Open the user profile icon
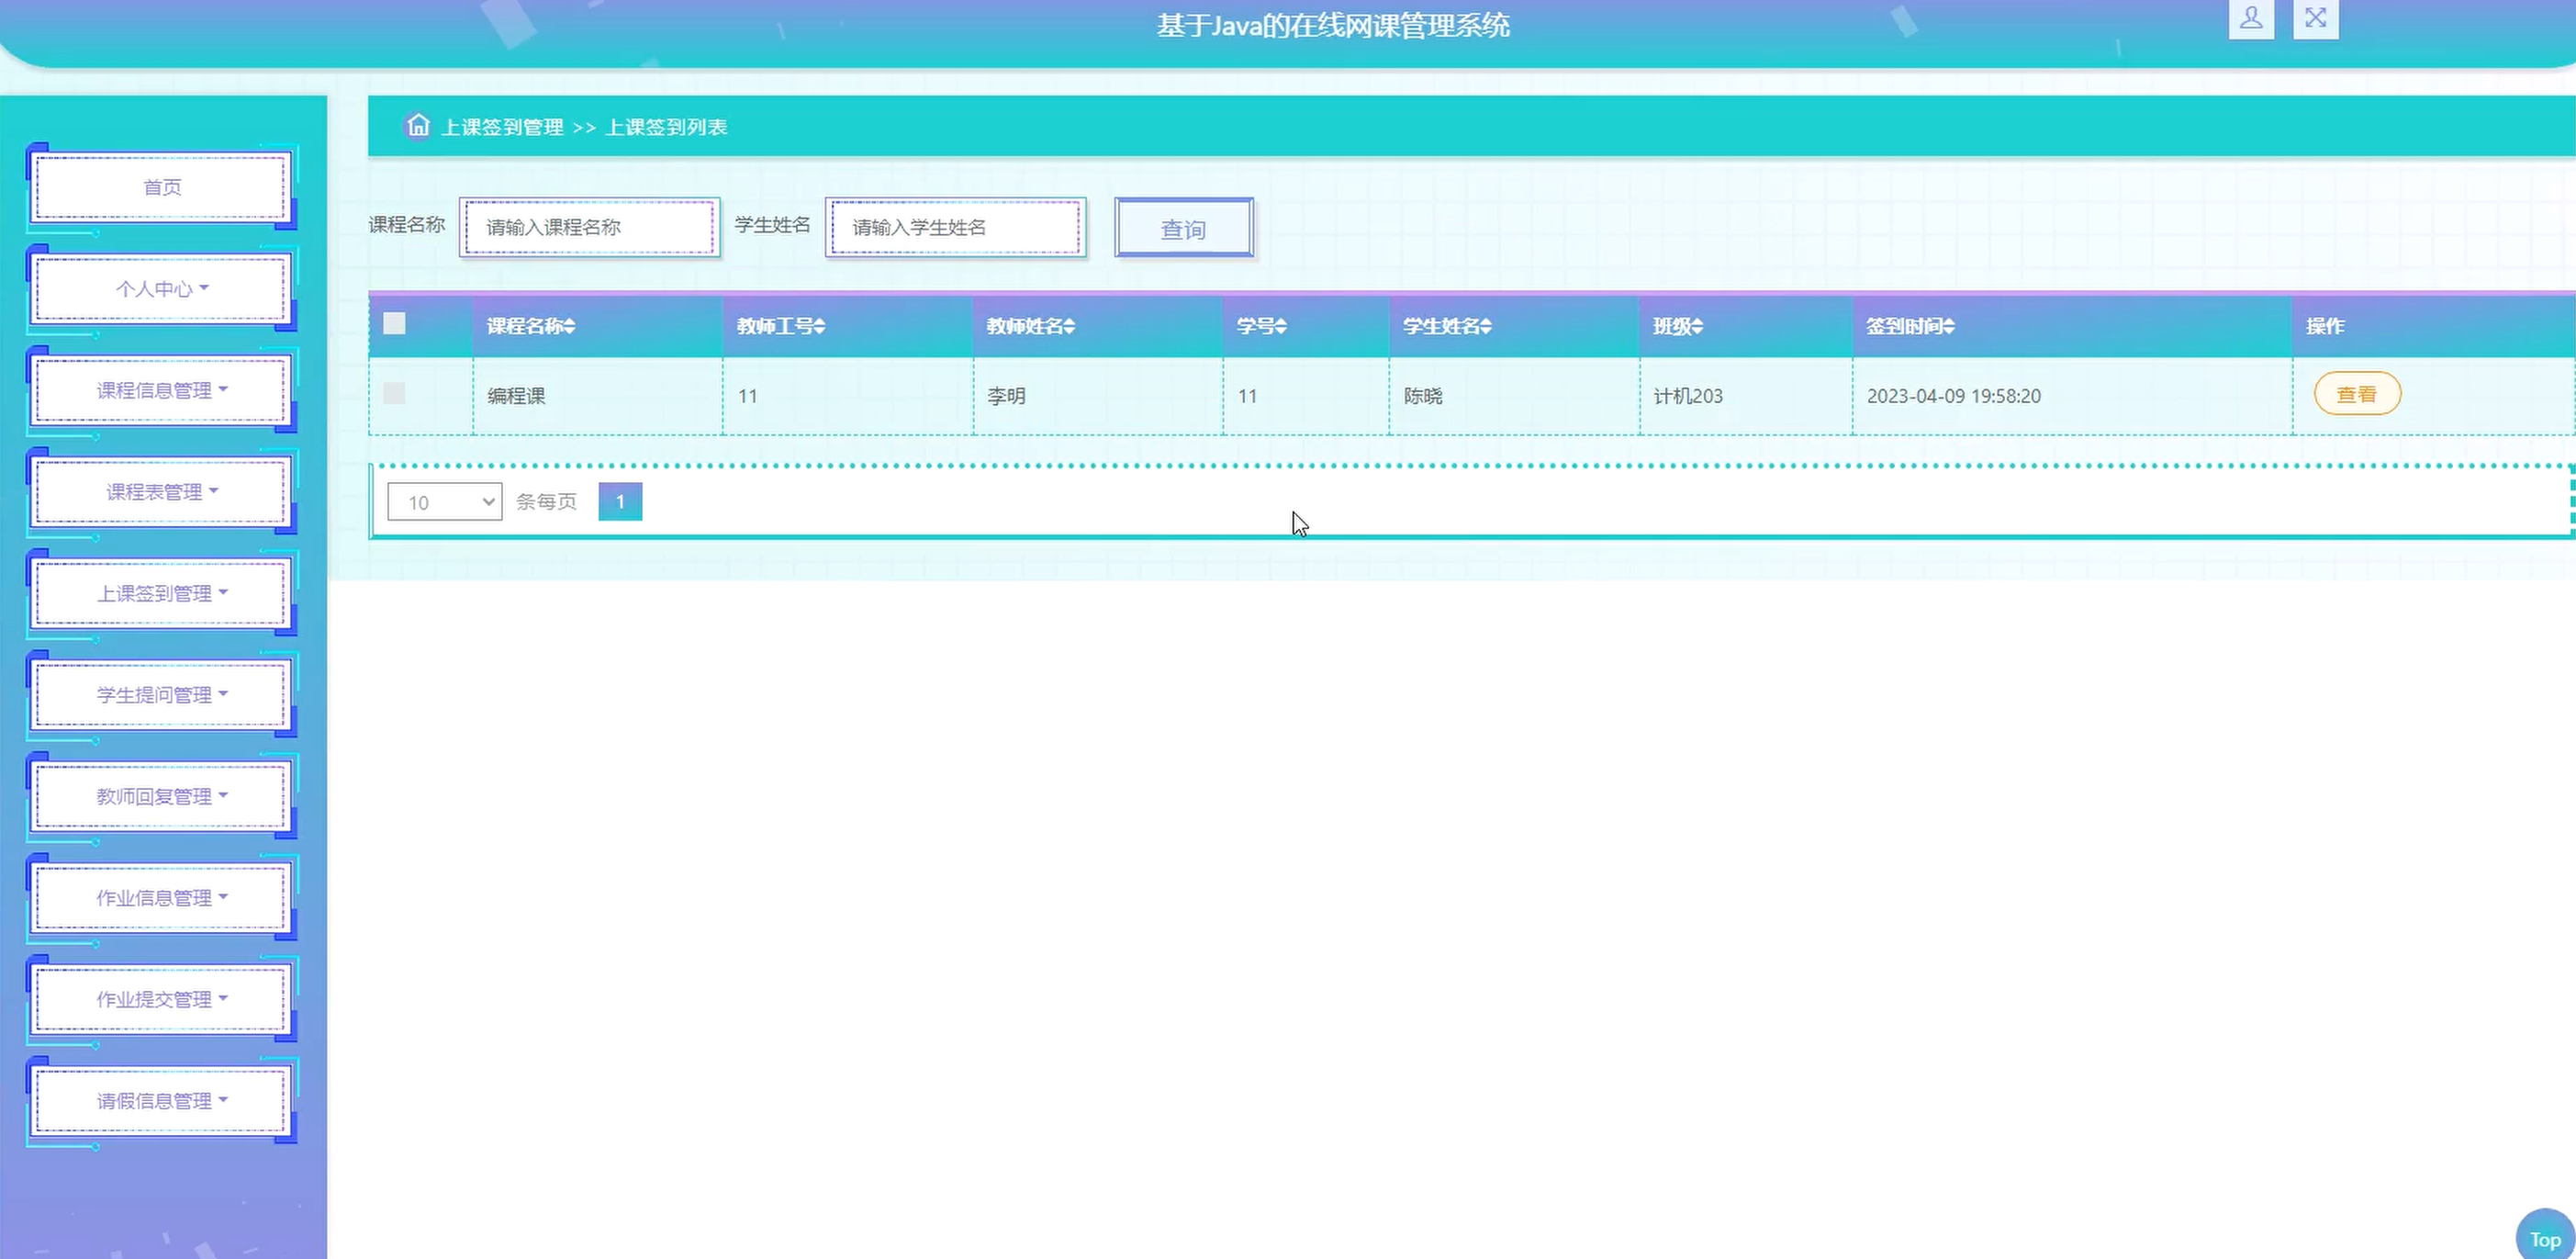This screenshot has height=1259, width=2576. (2251, 18)
